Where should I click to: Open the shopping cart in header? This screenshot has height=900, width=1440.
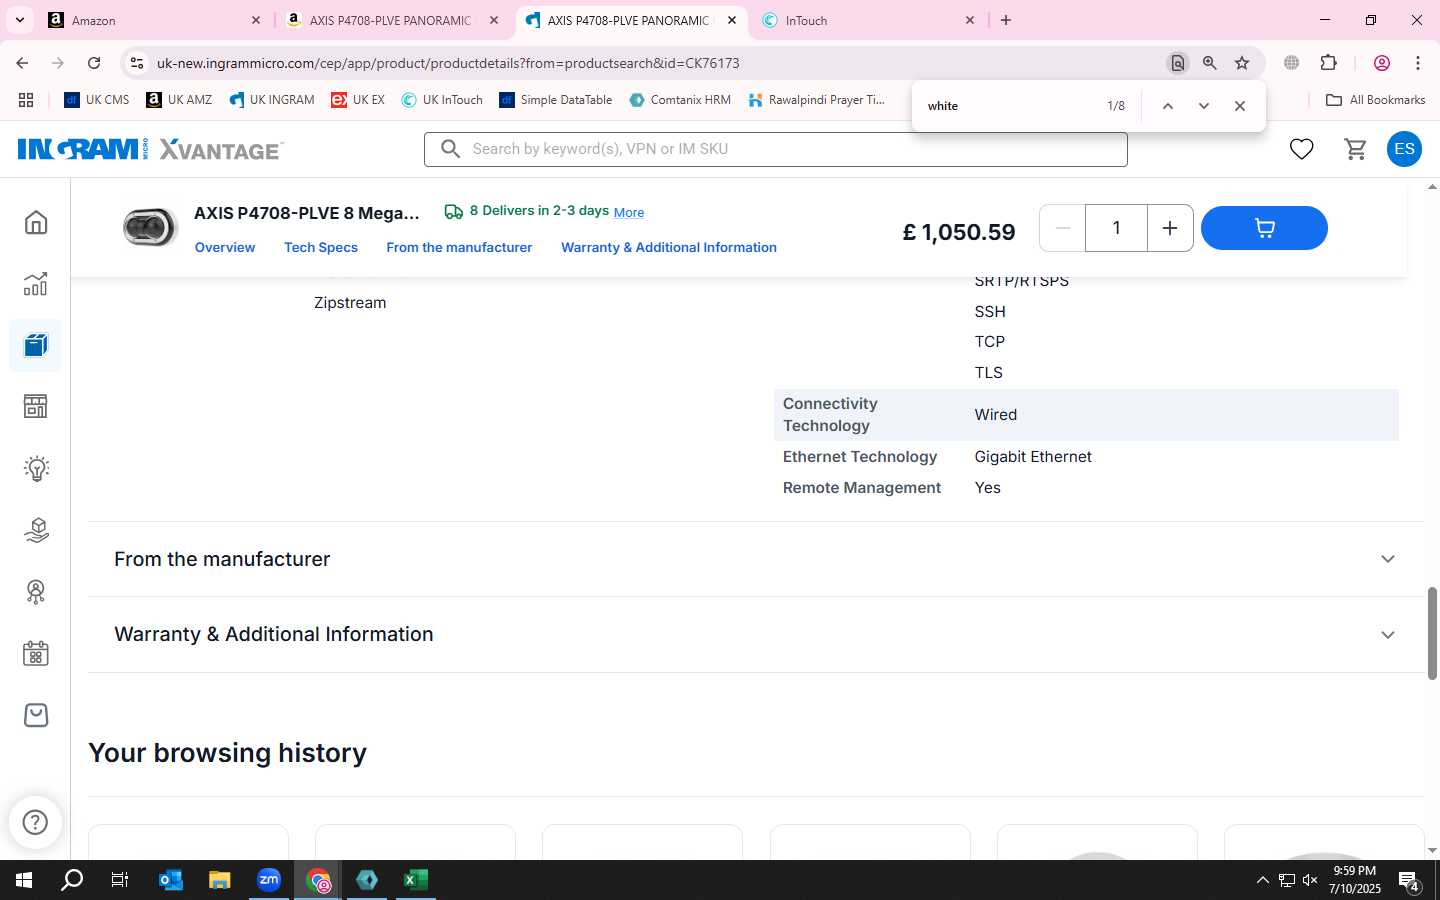tap(1355, 149)
